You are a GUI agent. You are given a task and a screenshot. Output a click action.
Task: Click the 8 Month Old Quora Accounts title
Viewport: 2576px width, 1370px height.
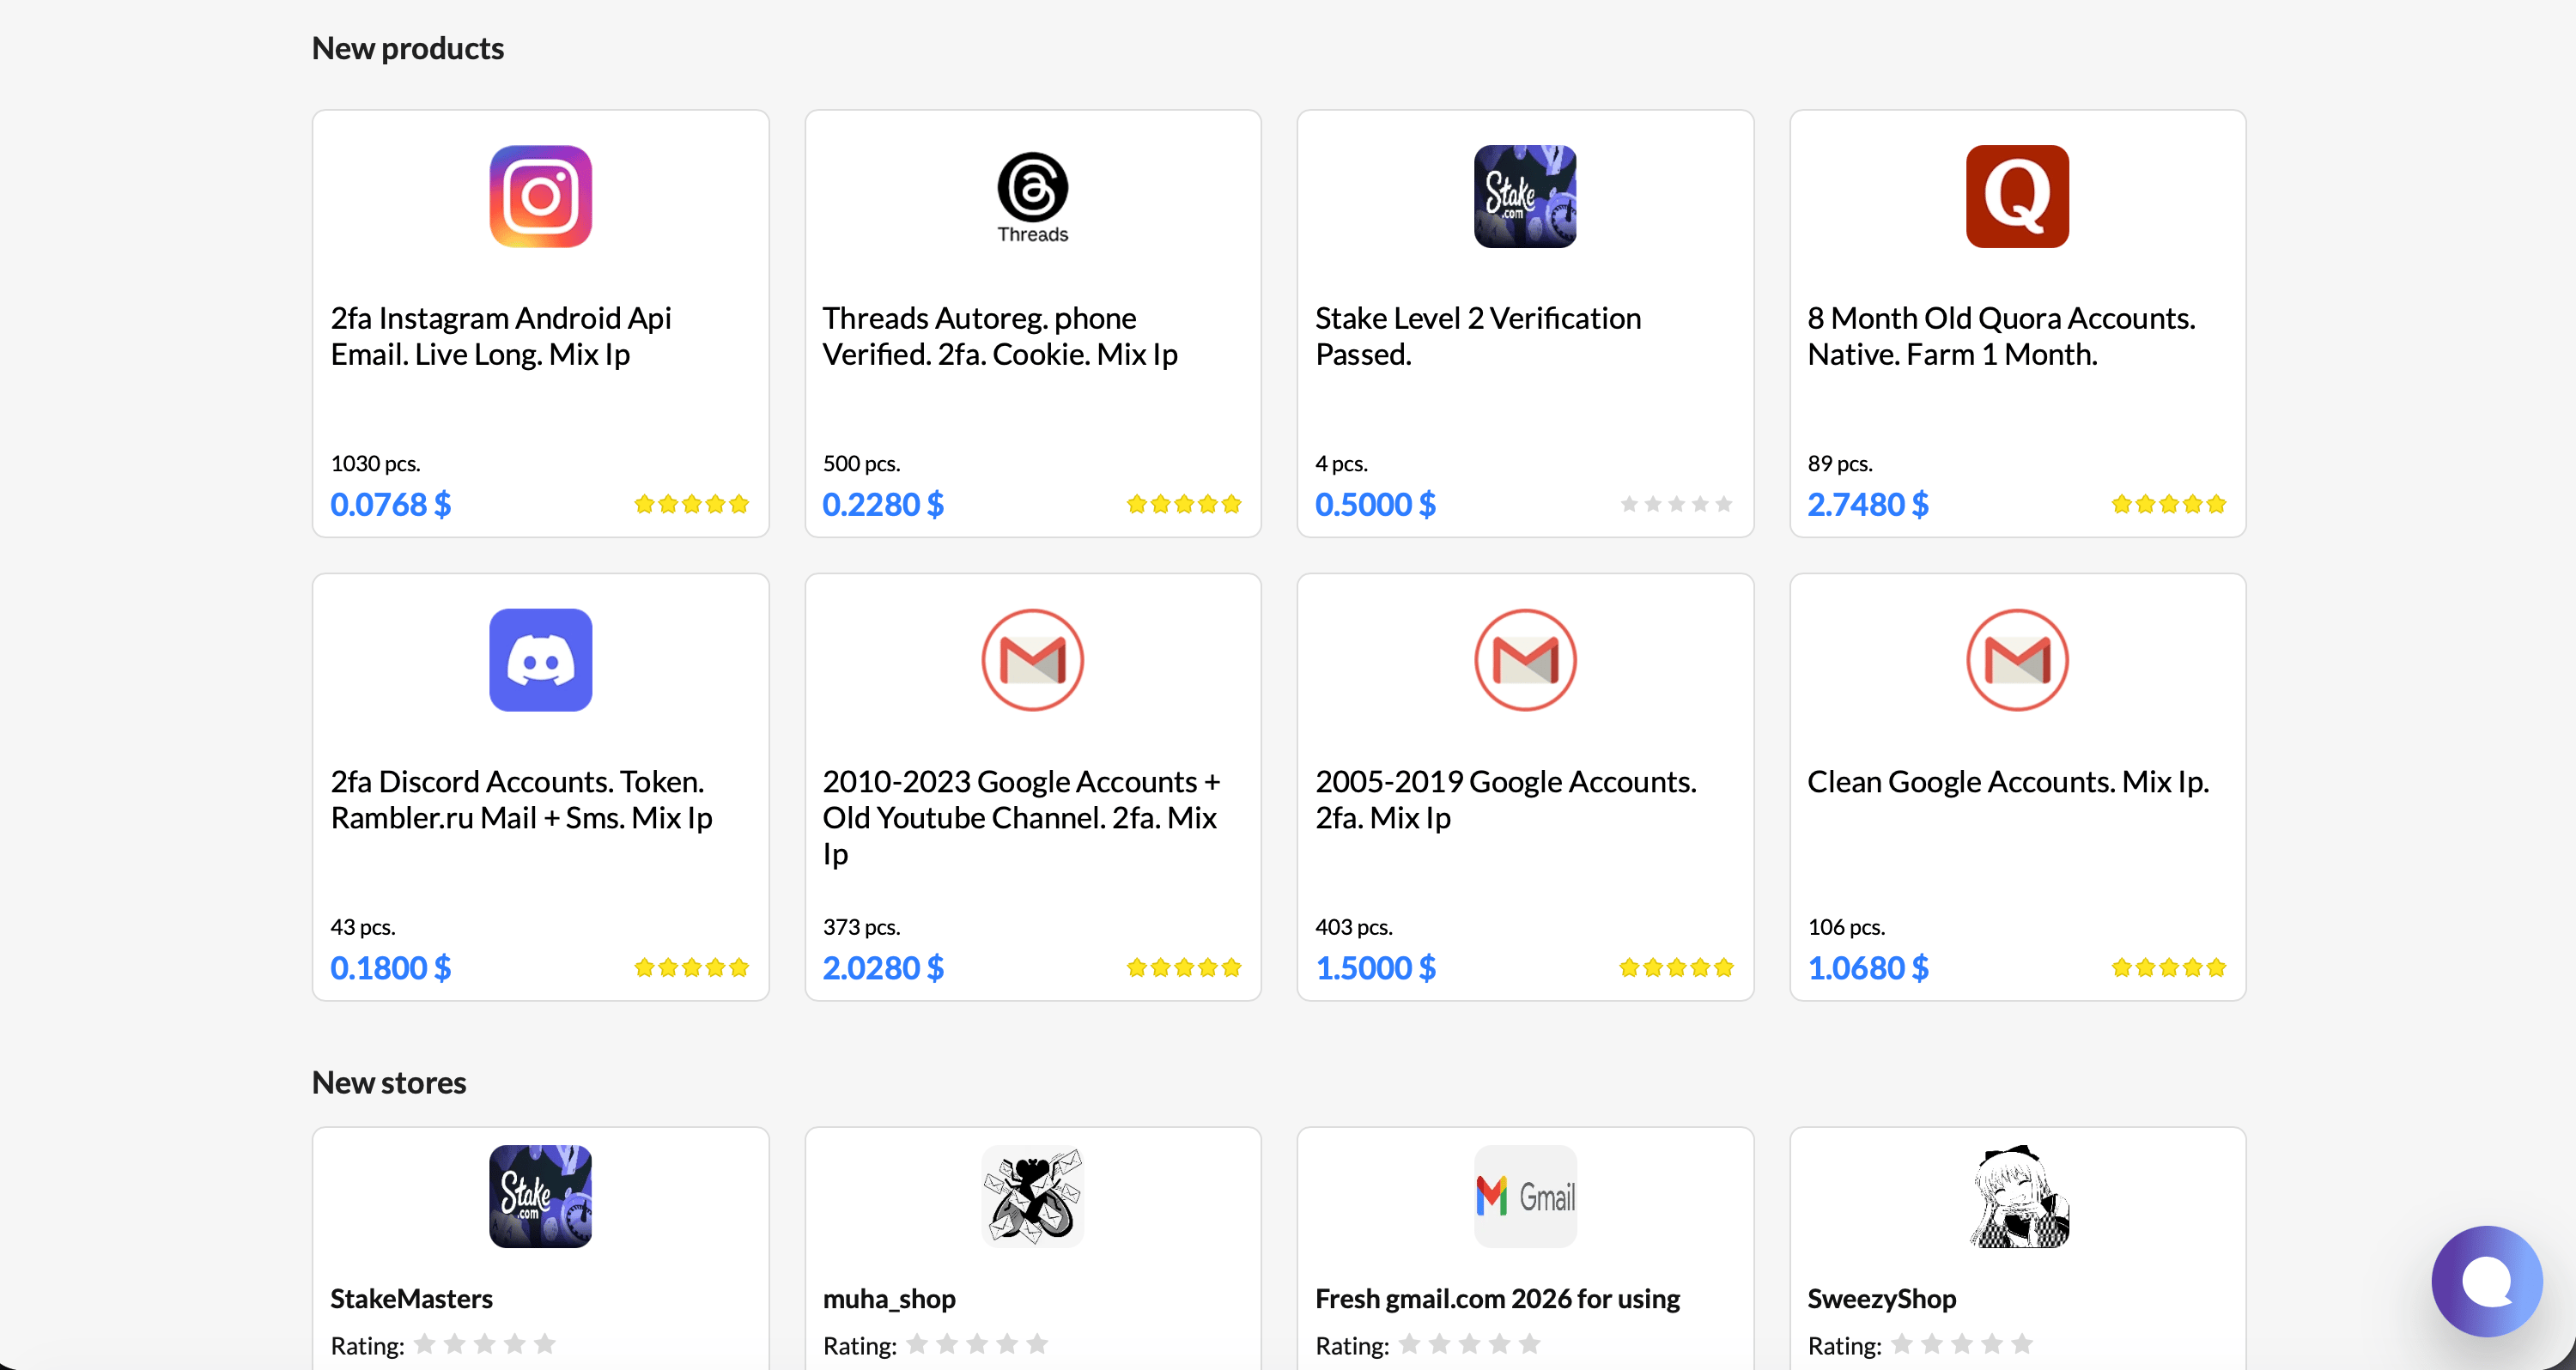2001,336
